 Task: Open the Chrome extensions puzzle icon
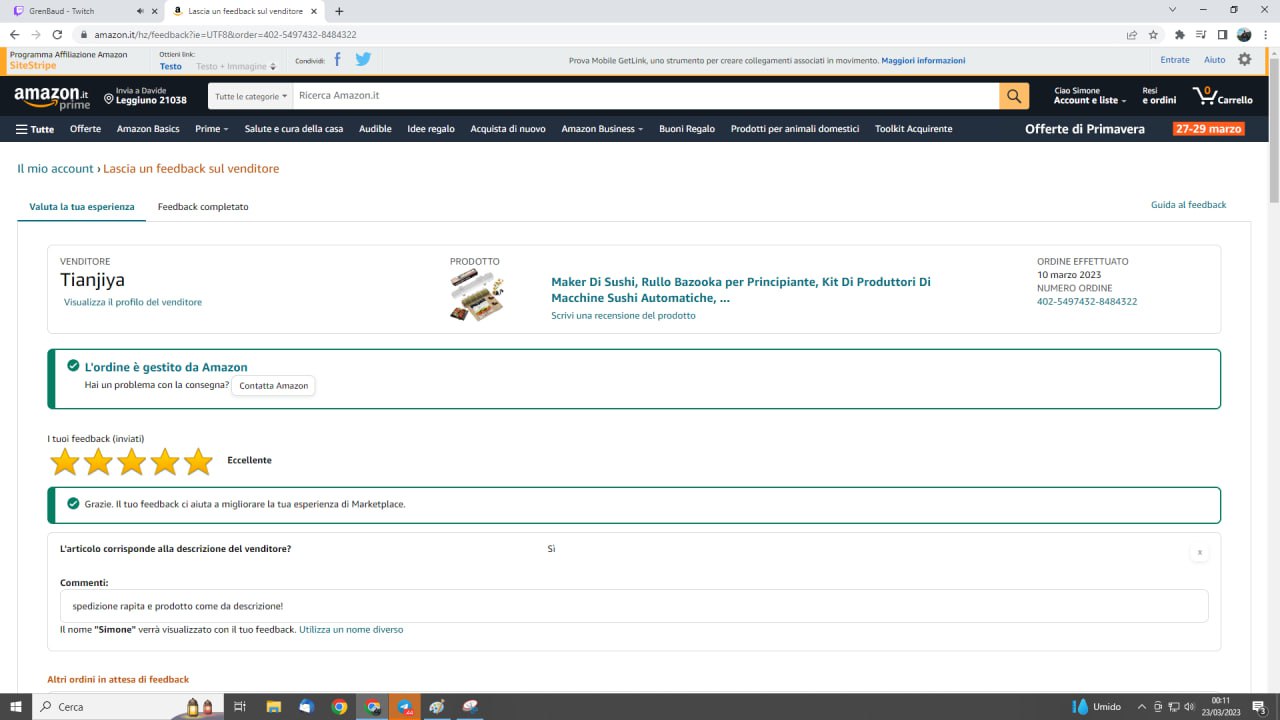(1180, 34)
